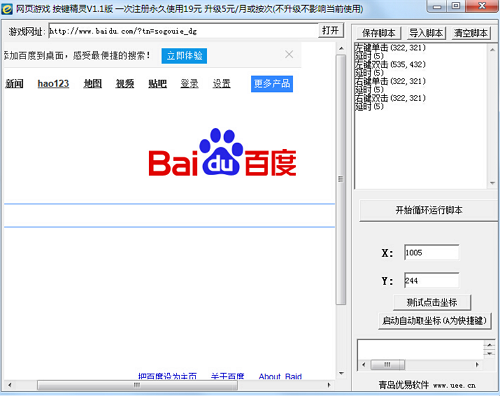Click the Y coordinate input field
This screenshot has width=500, height=396.
431,281
